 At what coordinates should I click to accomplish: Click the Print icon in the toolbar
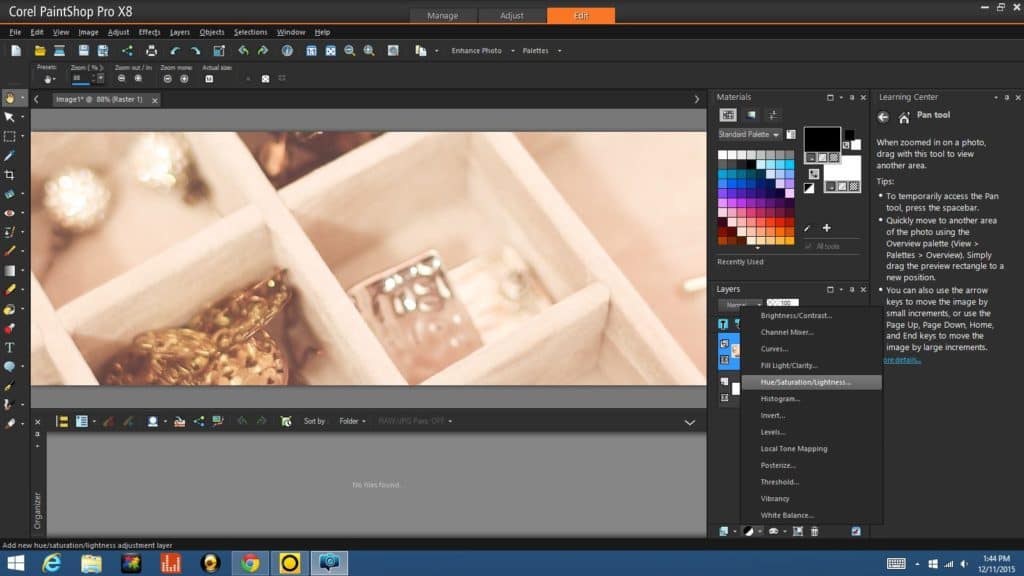151,50
